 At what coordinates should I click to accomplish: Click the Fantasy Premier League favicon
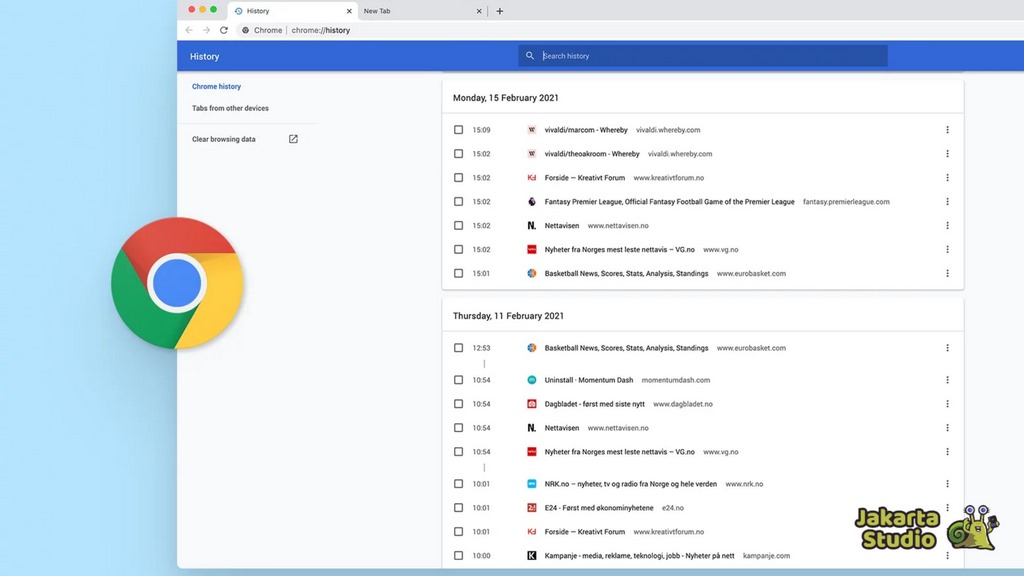[x=532, y=202]
